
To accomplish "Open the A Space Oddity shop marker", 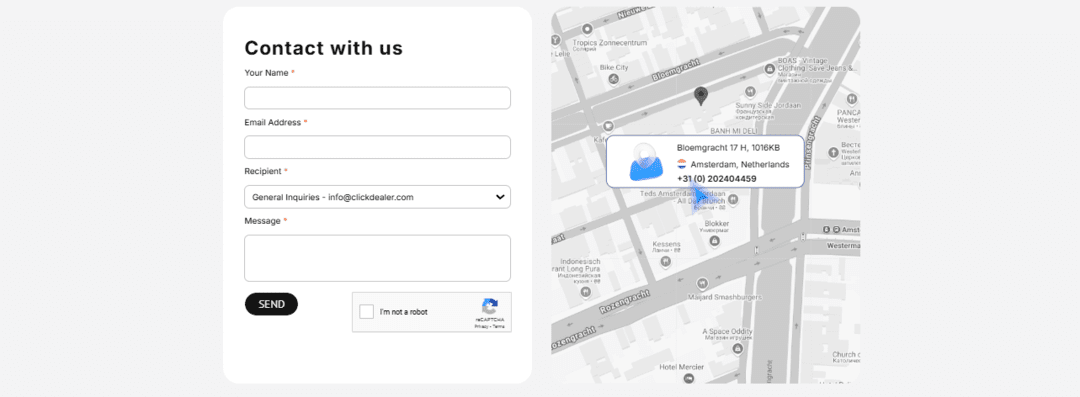I will coord(738,349).
